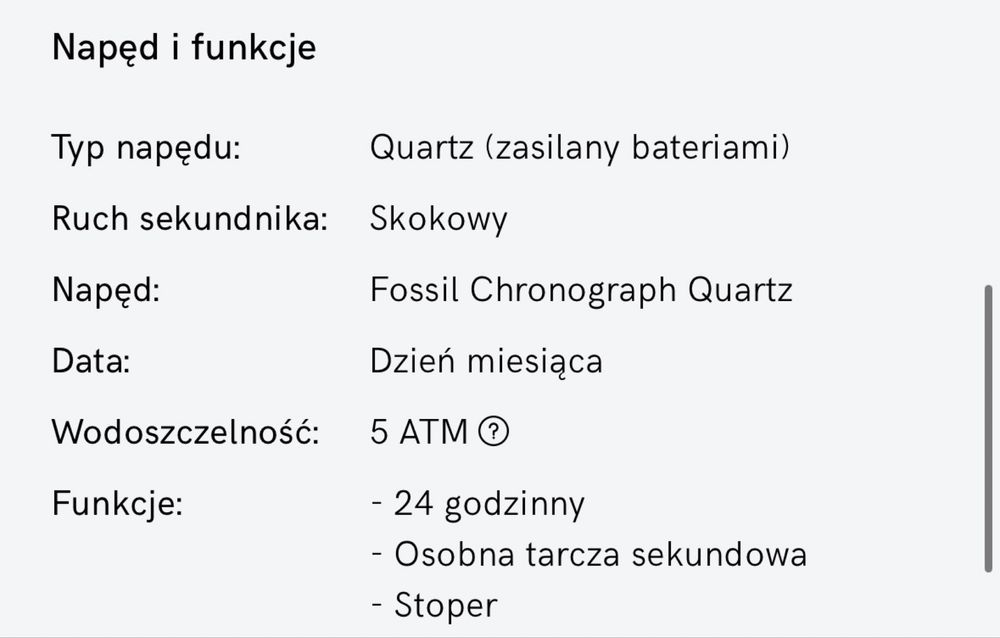Select the 'Data:' label
The height and width of the screenshot is (638, 1000).
coord(91,360)
